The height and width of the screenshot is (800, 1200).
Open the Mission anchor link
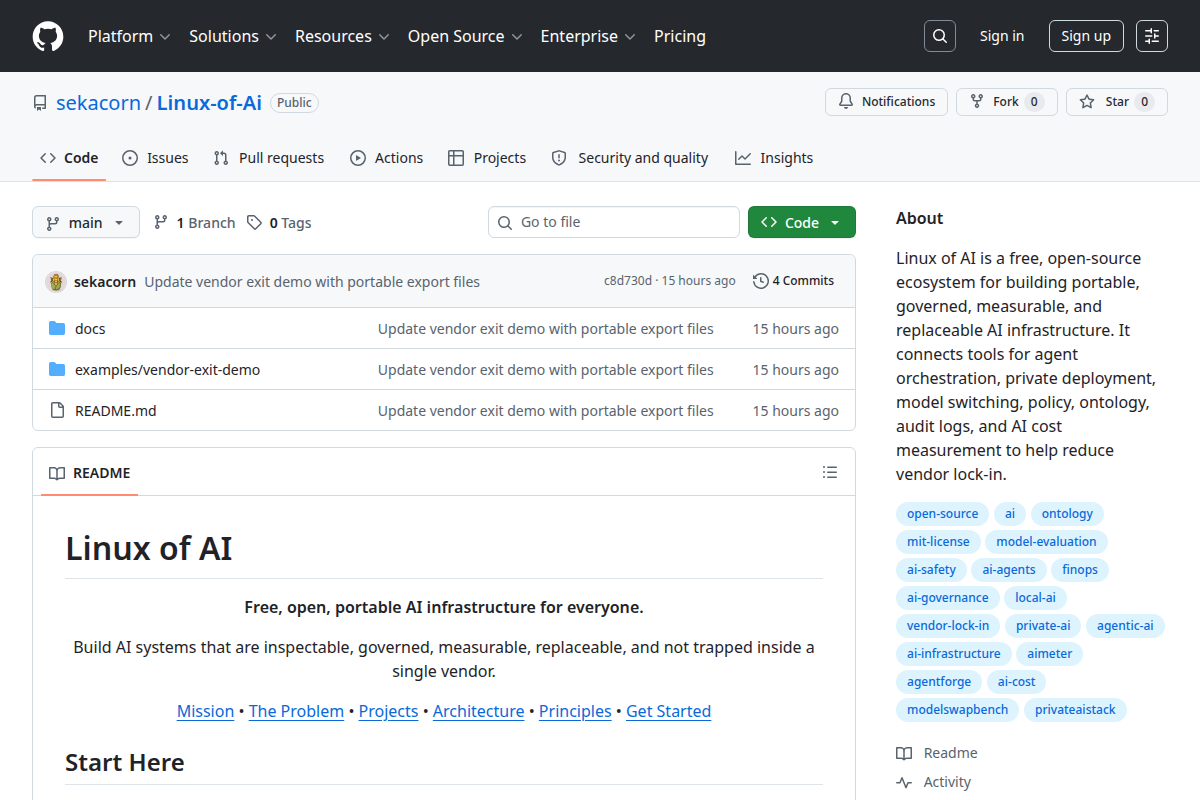tap(205, 711)
